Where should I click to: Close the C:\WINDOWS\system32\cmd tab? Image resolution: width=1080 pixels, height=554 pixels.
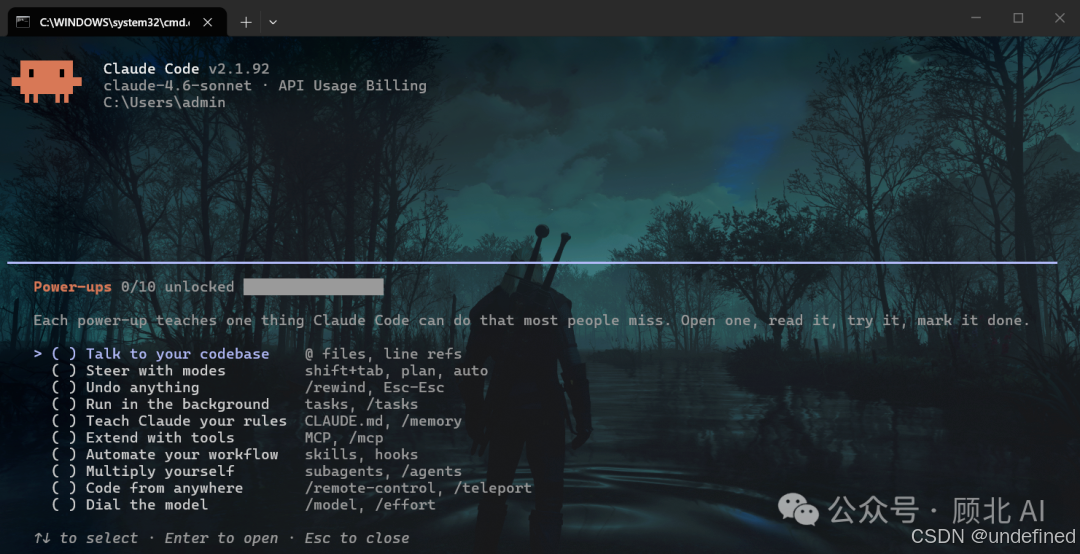[x=207, y=22]
